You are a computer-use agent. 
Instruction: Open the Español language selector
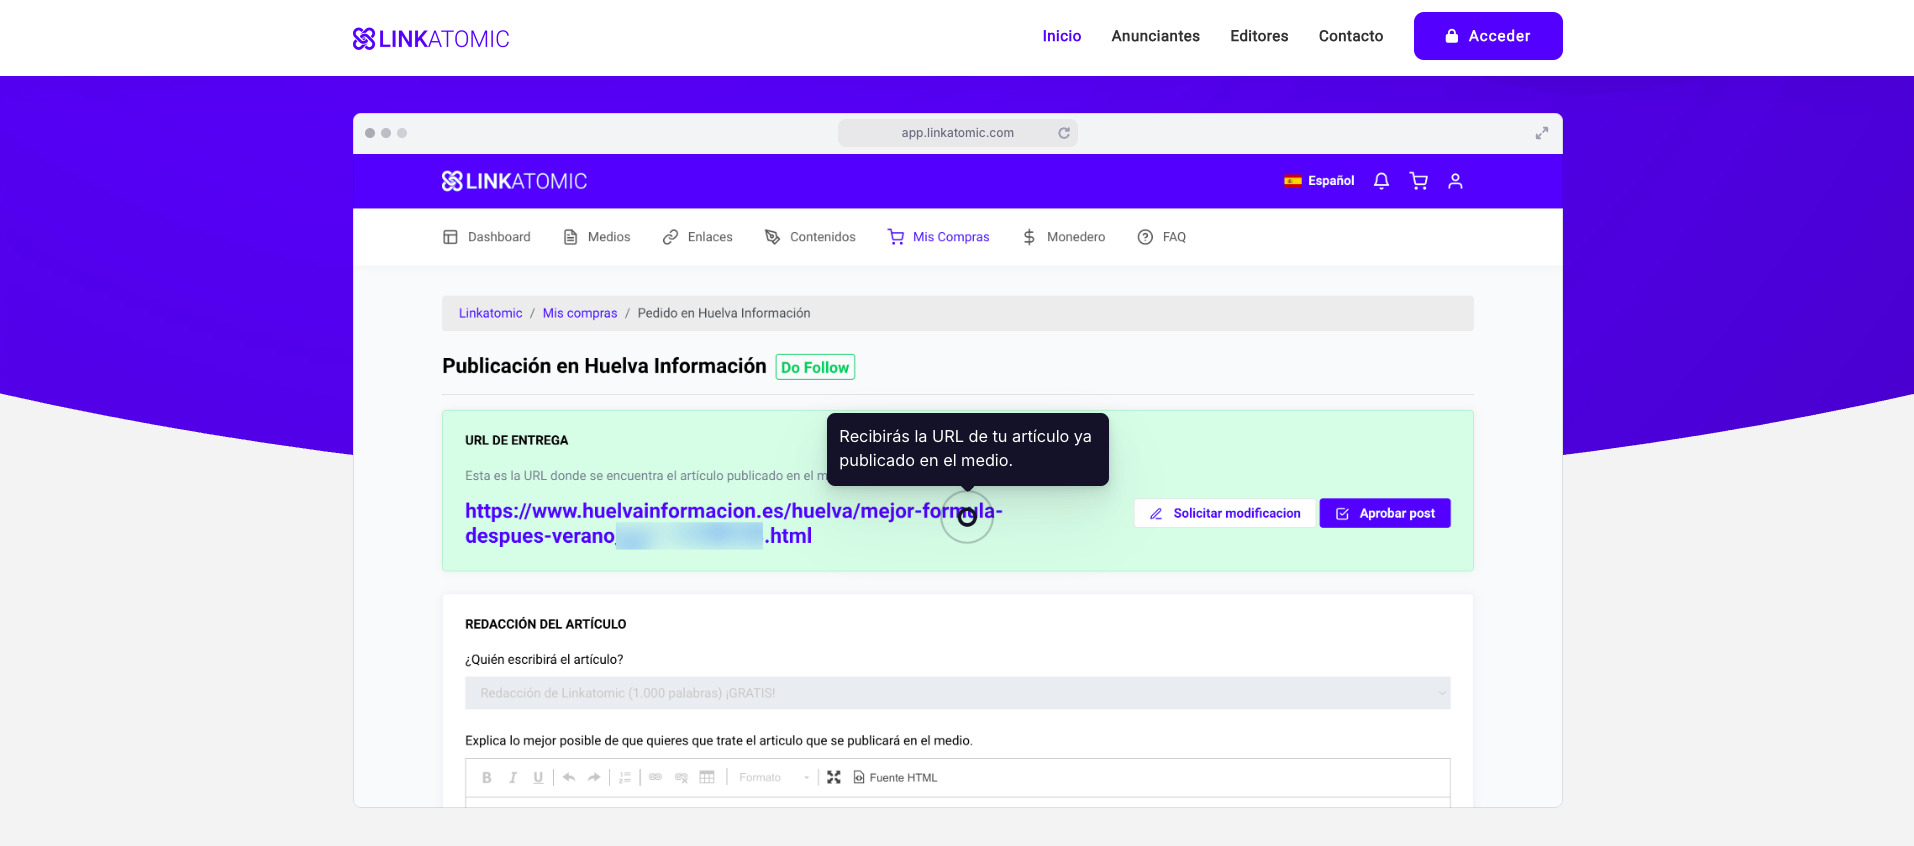coord(1319,181)
